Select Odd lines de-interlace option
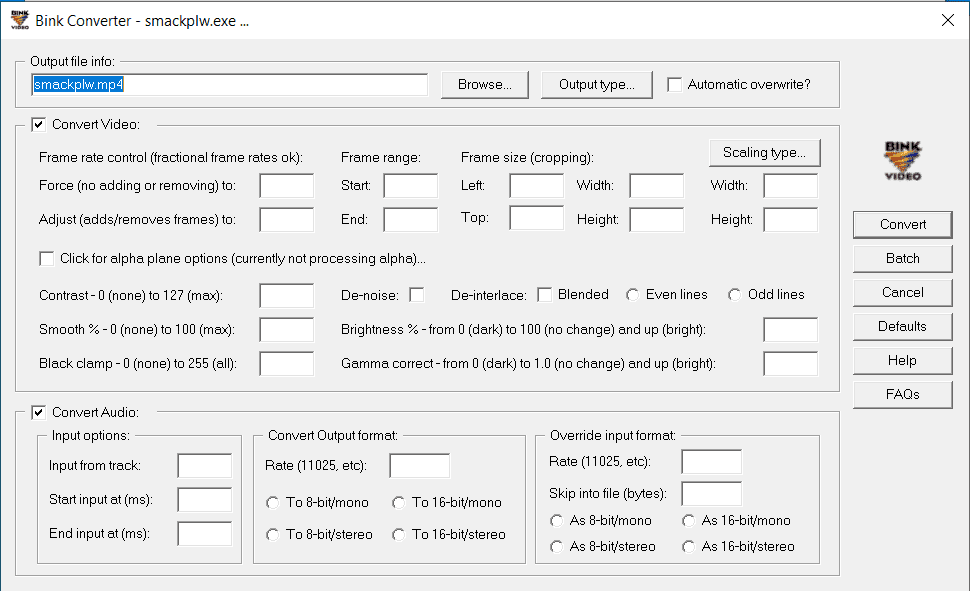 (734, 295)
